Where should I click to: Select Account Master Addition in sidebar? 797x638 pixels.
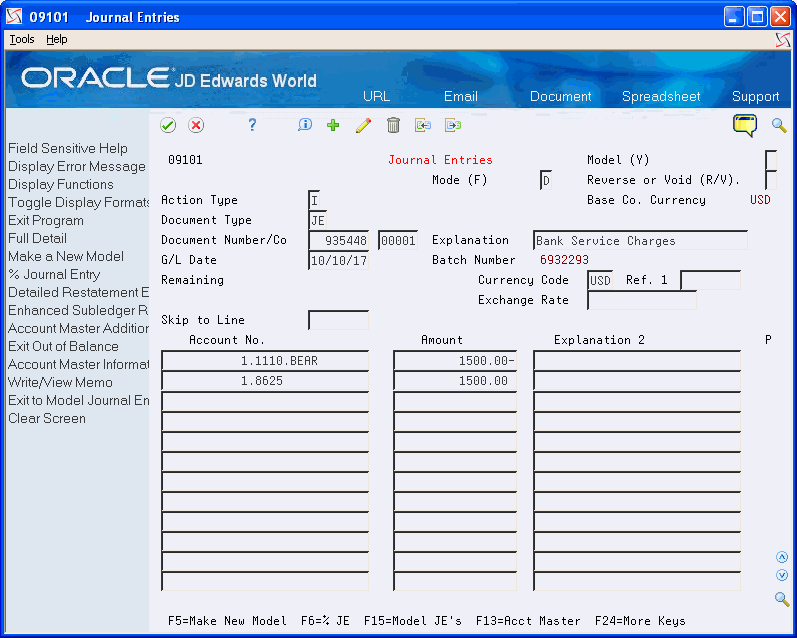[78, 328]
